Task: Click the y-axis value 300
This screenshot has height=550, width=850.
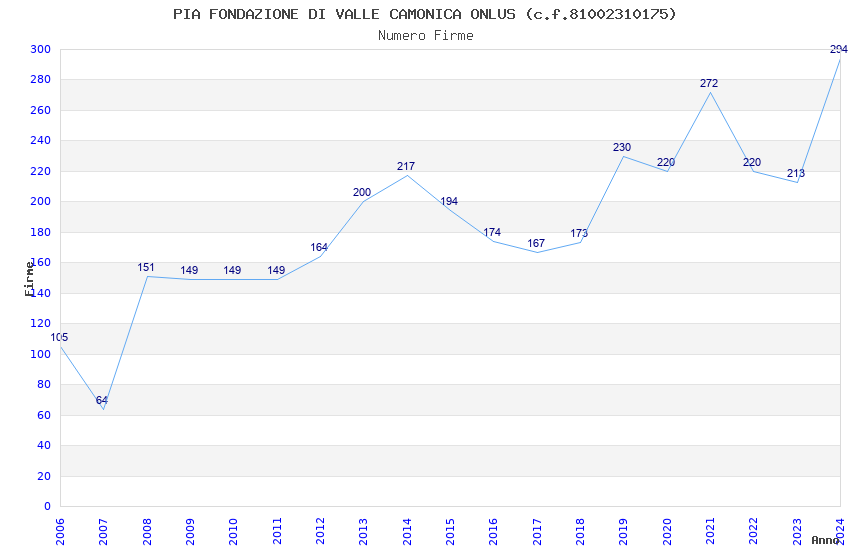Action: [40, 49]
